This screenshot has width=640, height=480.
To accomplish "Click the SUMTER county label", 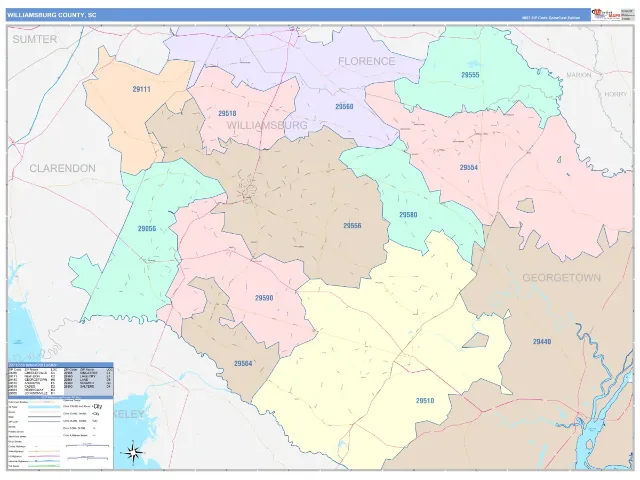I will pyautogui.click(x=35, y=40).
